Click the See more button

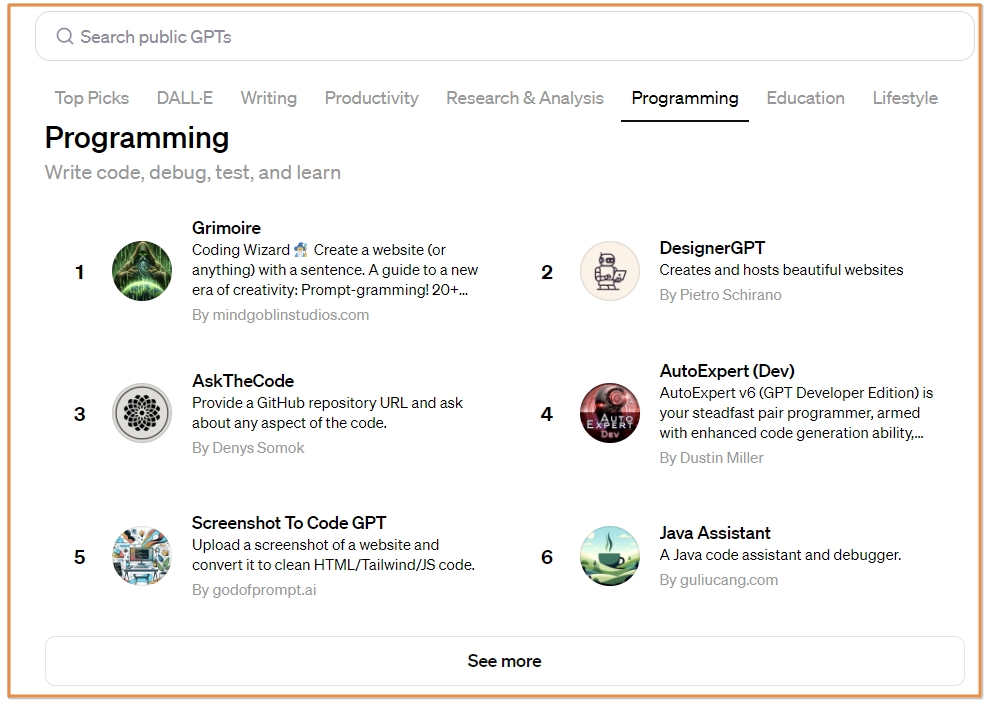coord(505,661)
